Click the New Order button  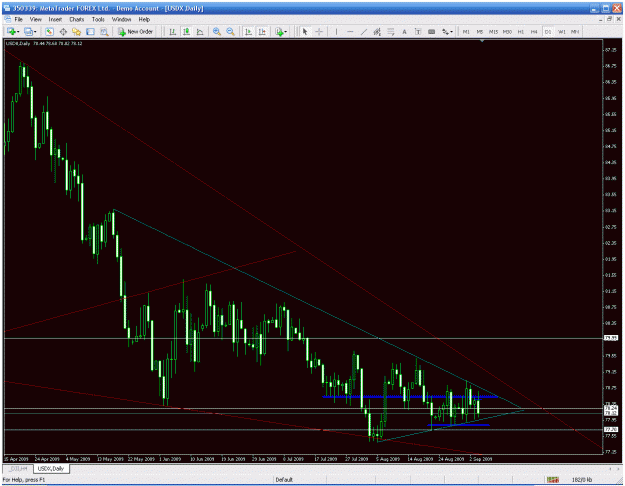pos(136,32)
